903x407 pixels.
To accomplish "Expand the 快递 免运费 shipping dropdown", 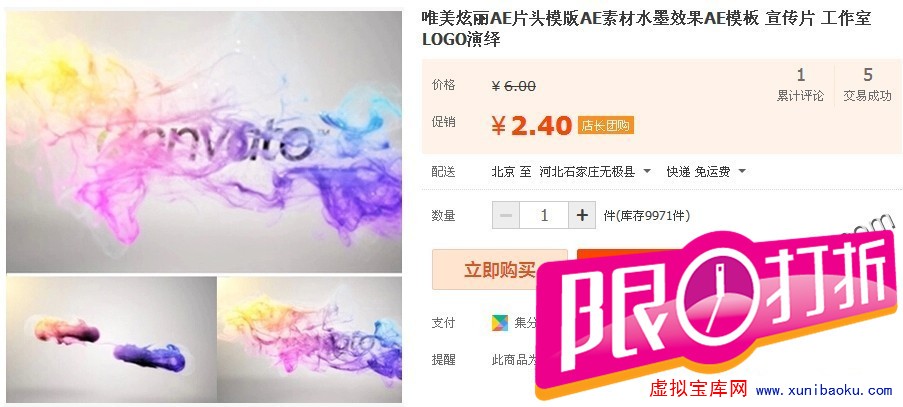I will [x=706, y=172].
